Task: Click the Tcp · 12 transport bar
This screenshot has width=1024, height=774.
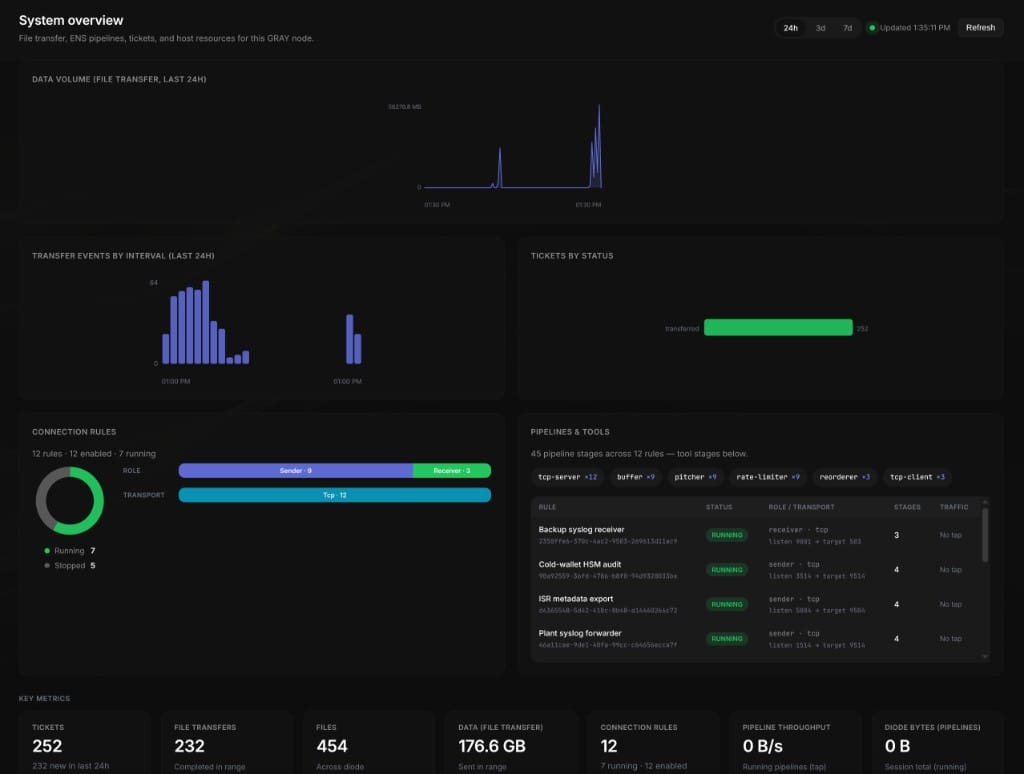Action: click(334, 495)
